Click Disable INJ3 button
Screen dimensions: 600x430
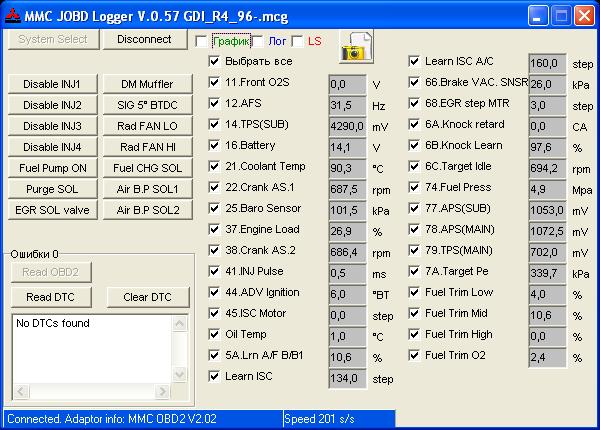coord(52,126)
